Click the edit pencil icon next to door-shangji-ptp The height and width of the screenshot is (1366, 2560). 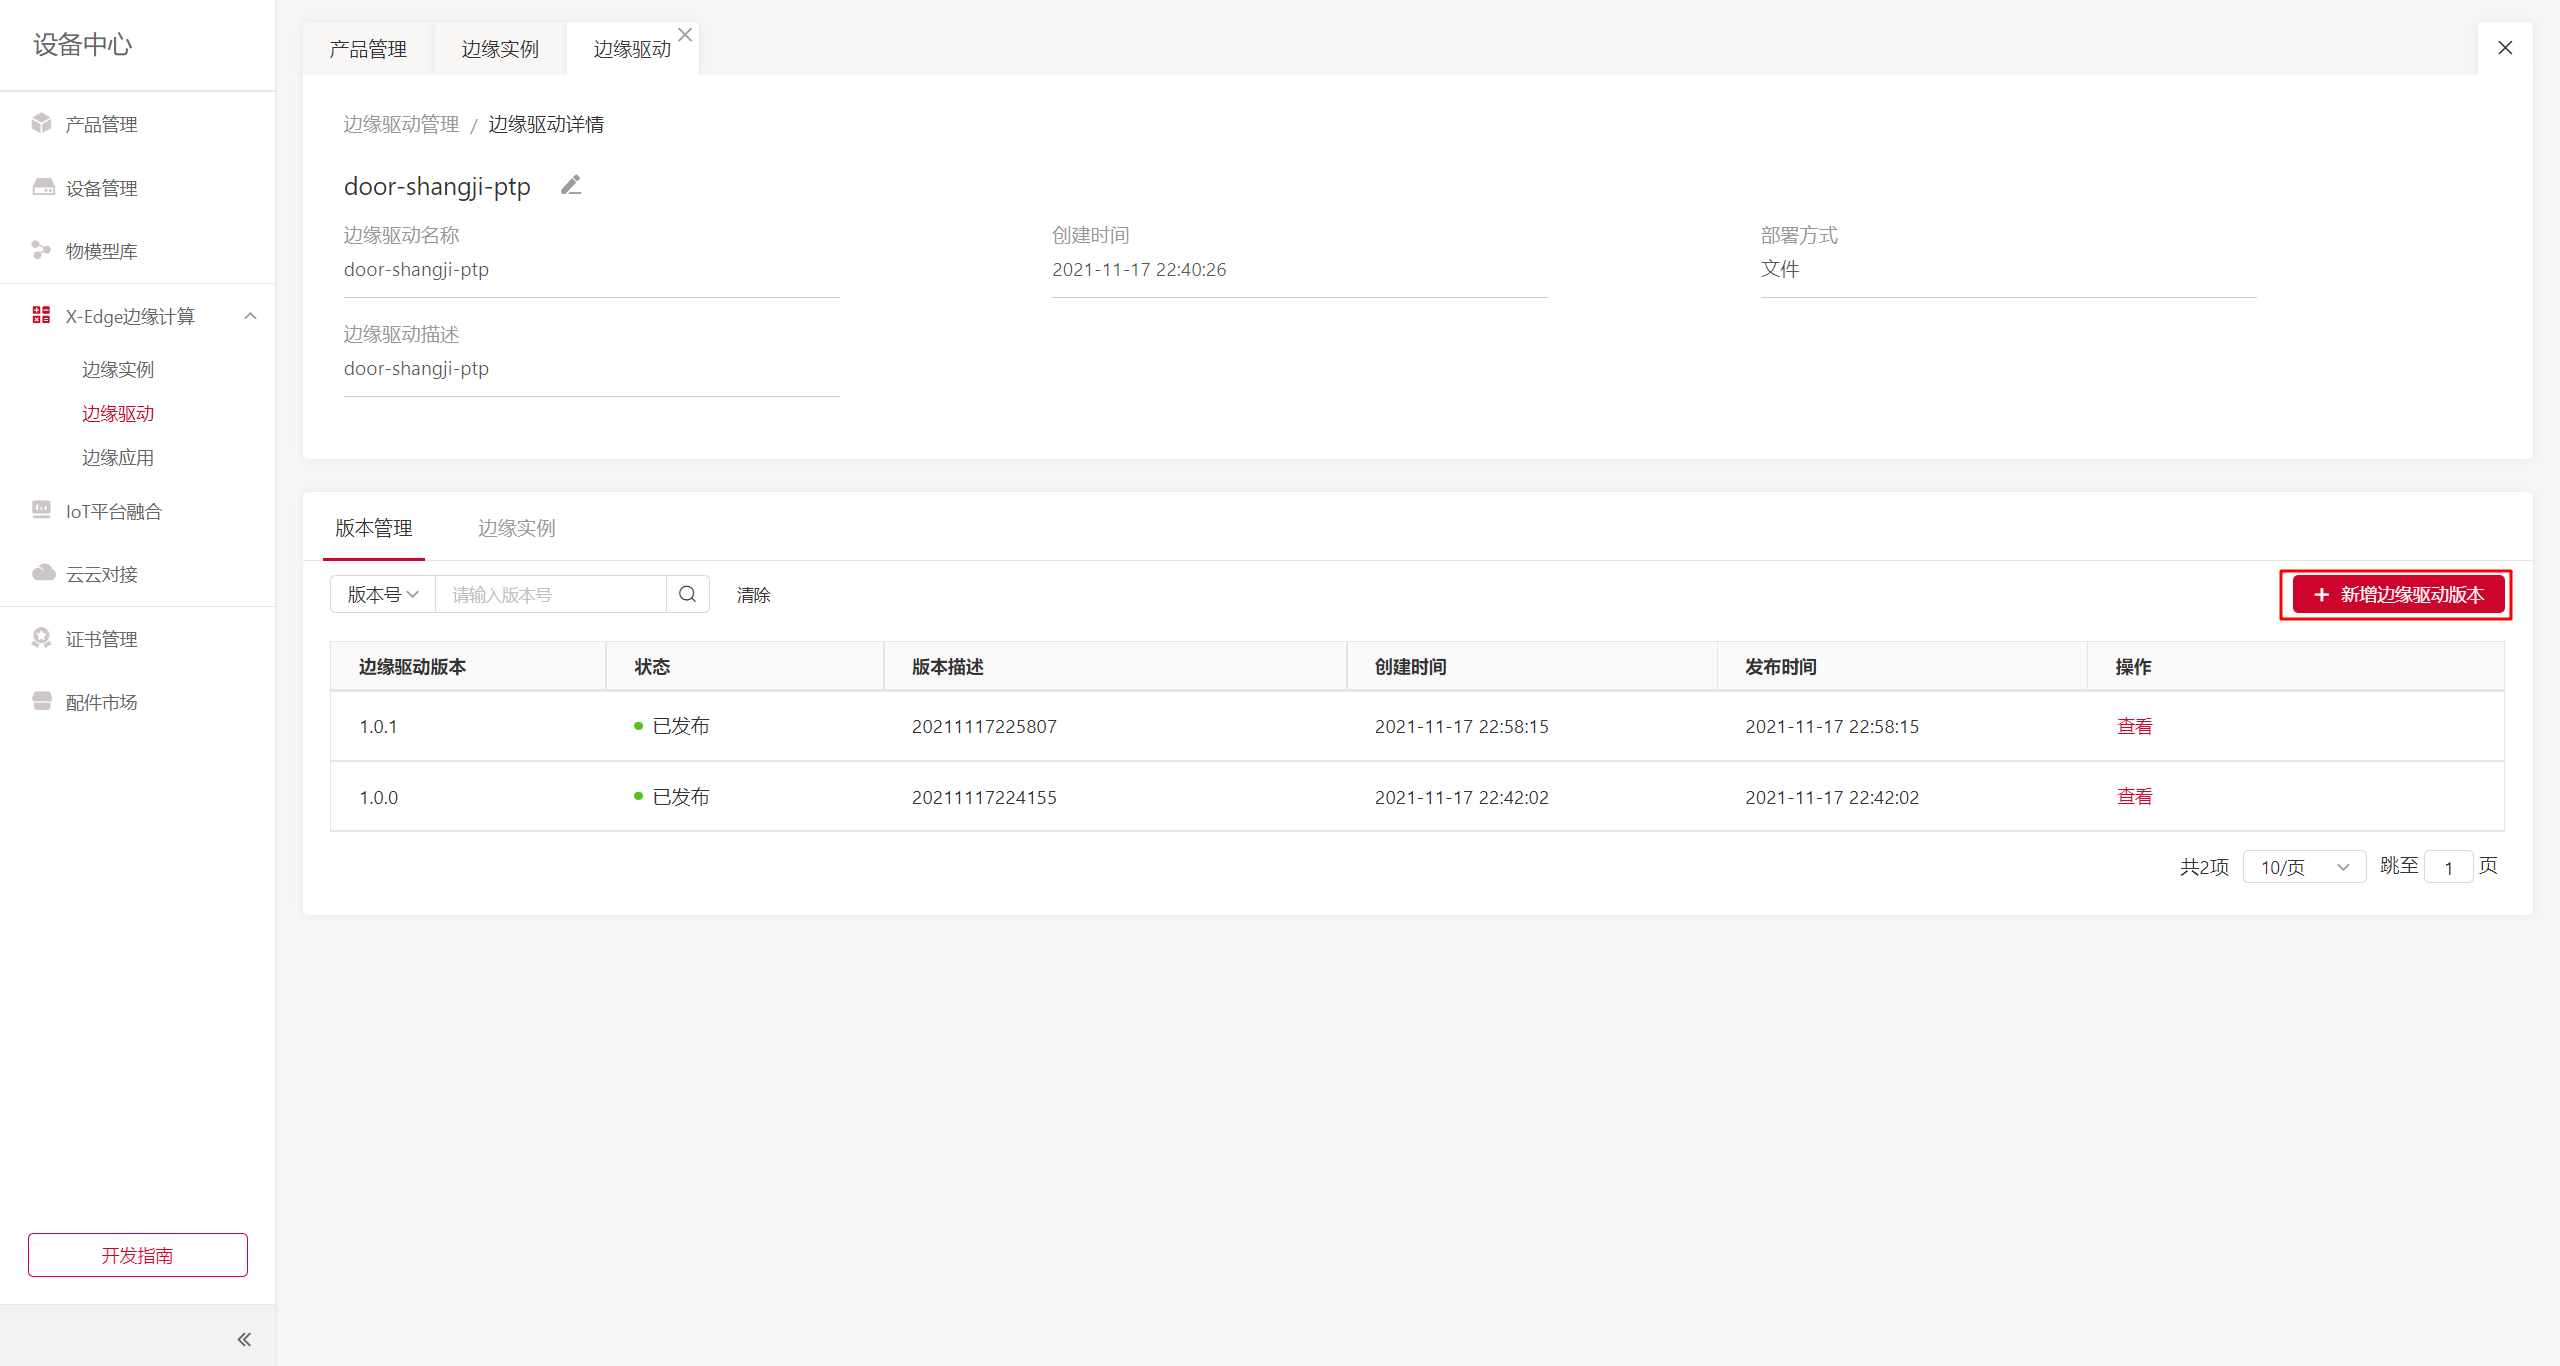click(571, 186)
